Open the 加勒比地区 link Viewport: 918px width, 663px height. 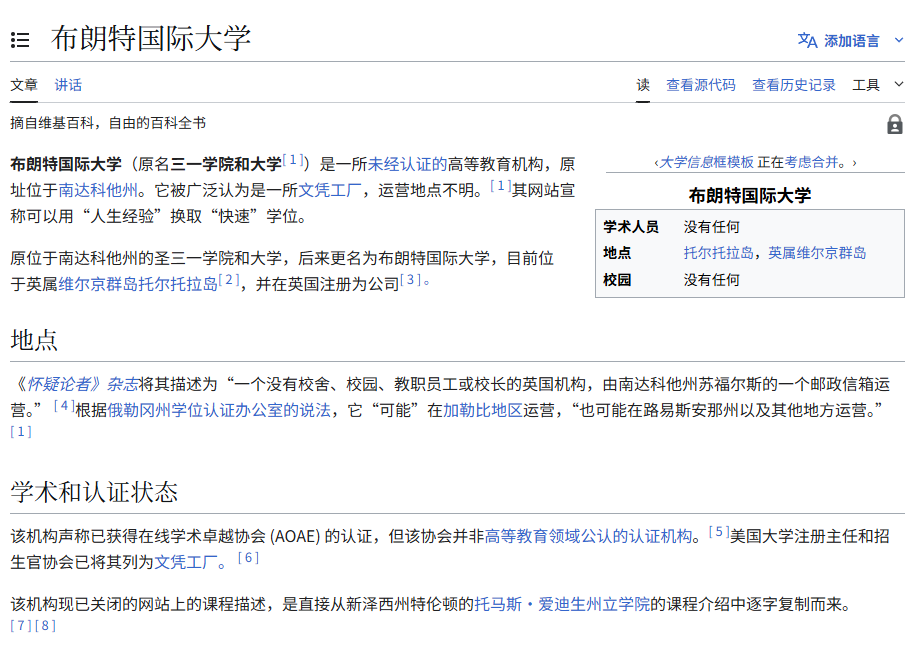[x=483, y=410]
